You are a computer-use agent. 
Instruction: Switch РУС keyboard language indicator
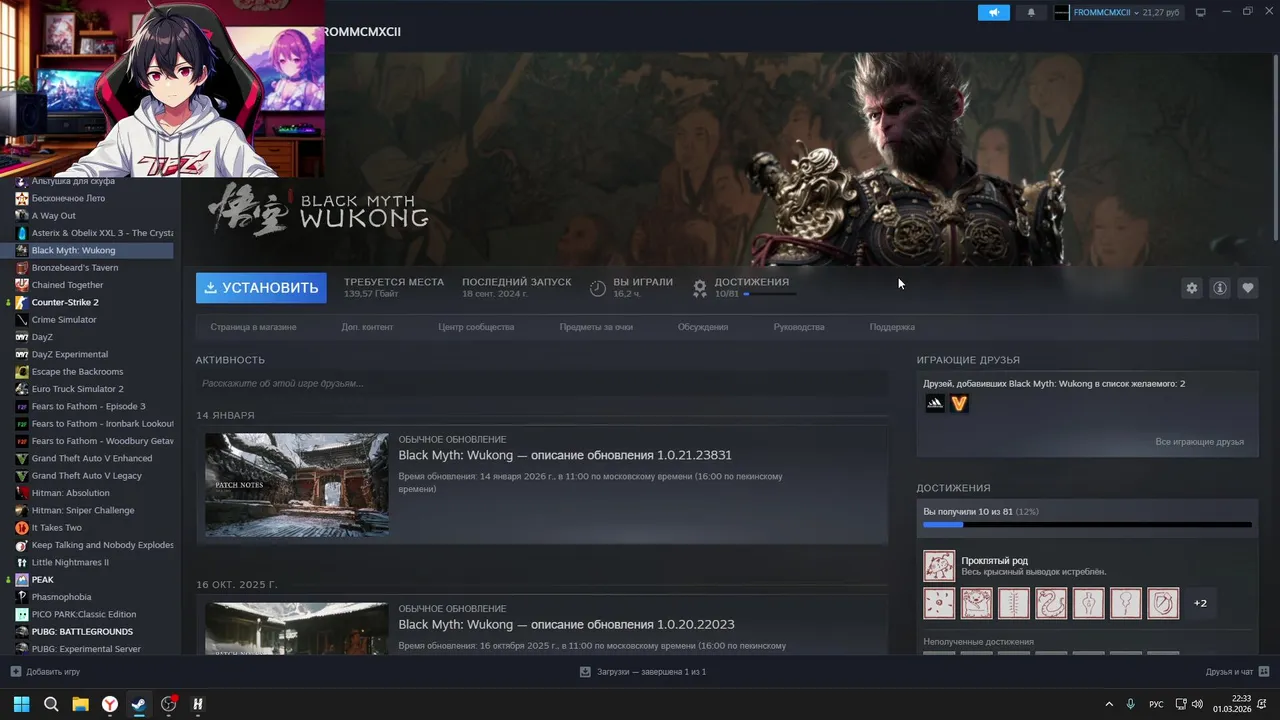click(x=1156, y=704)
